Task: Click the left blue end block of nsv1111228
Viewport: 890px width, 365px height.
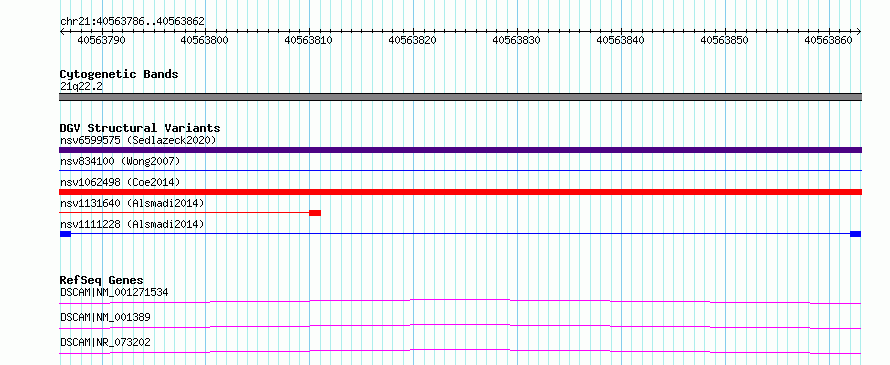Action: [x=65, y=234]
